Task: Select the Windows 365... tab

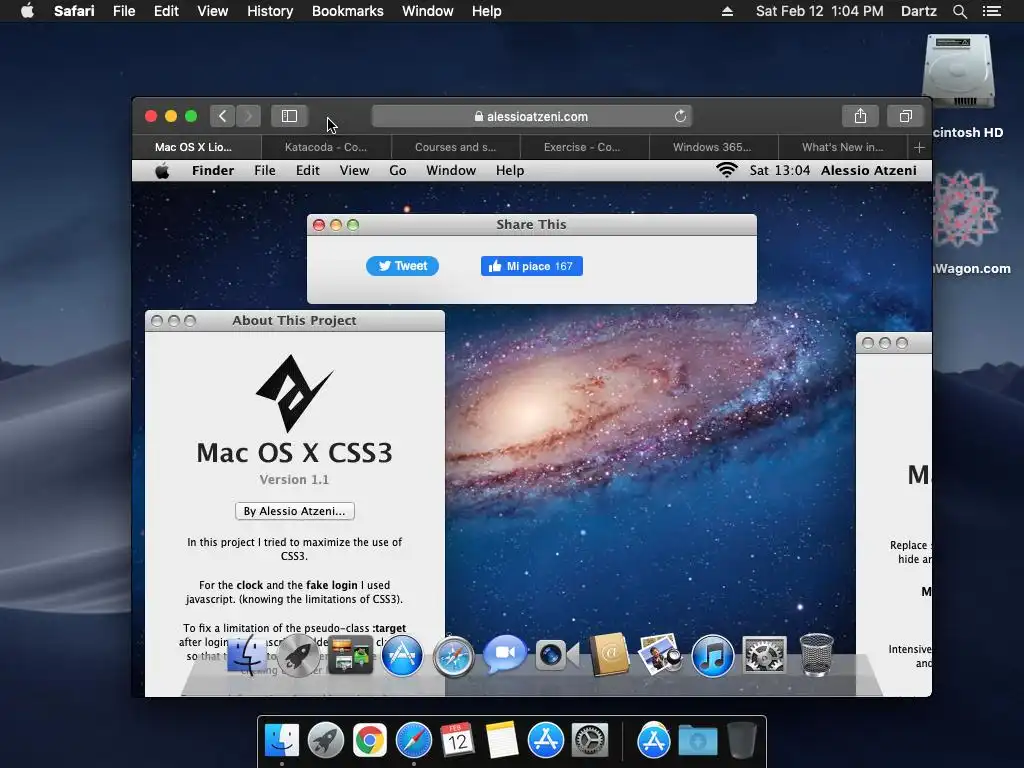Action: [712, 148]
